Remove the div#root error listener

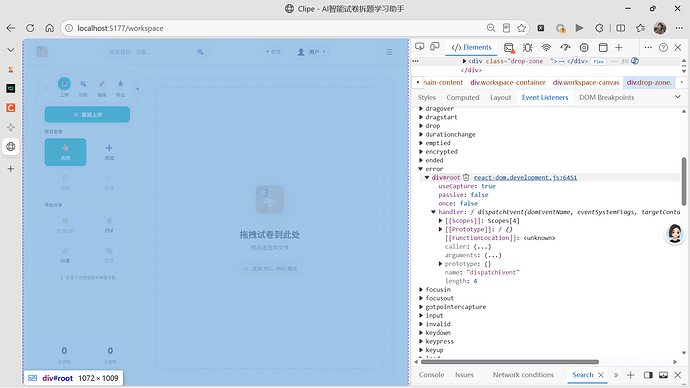coord(466,177)
